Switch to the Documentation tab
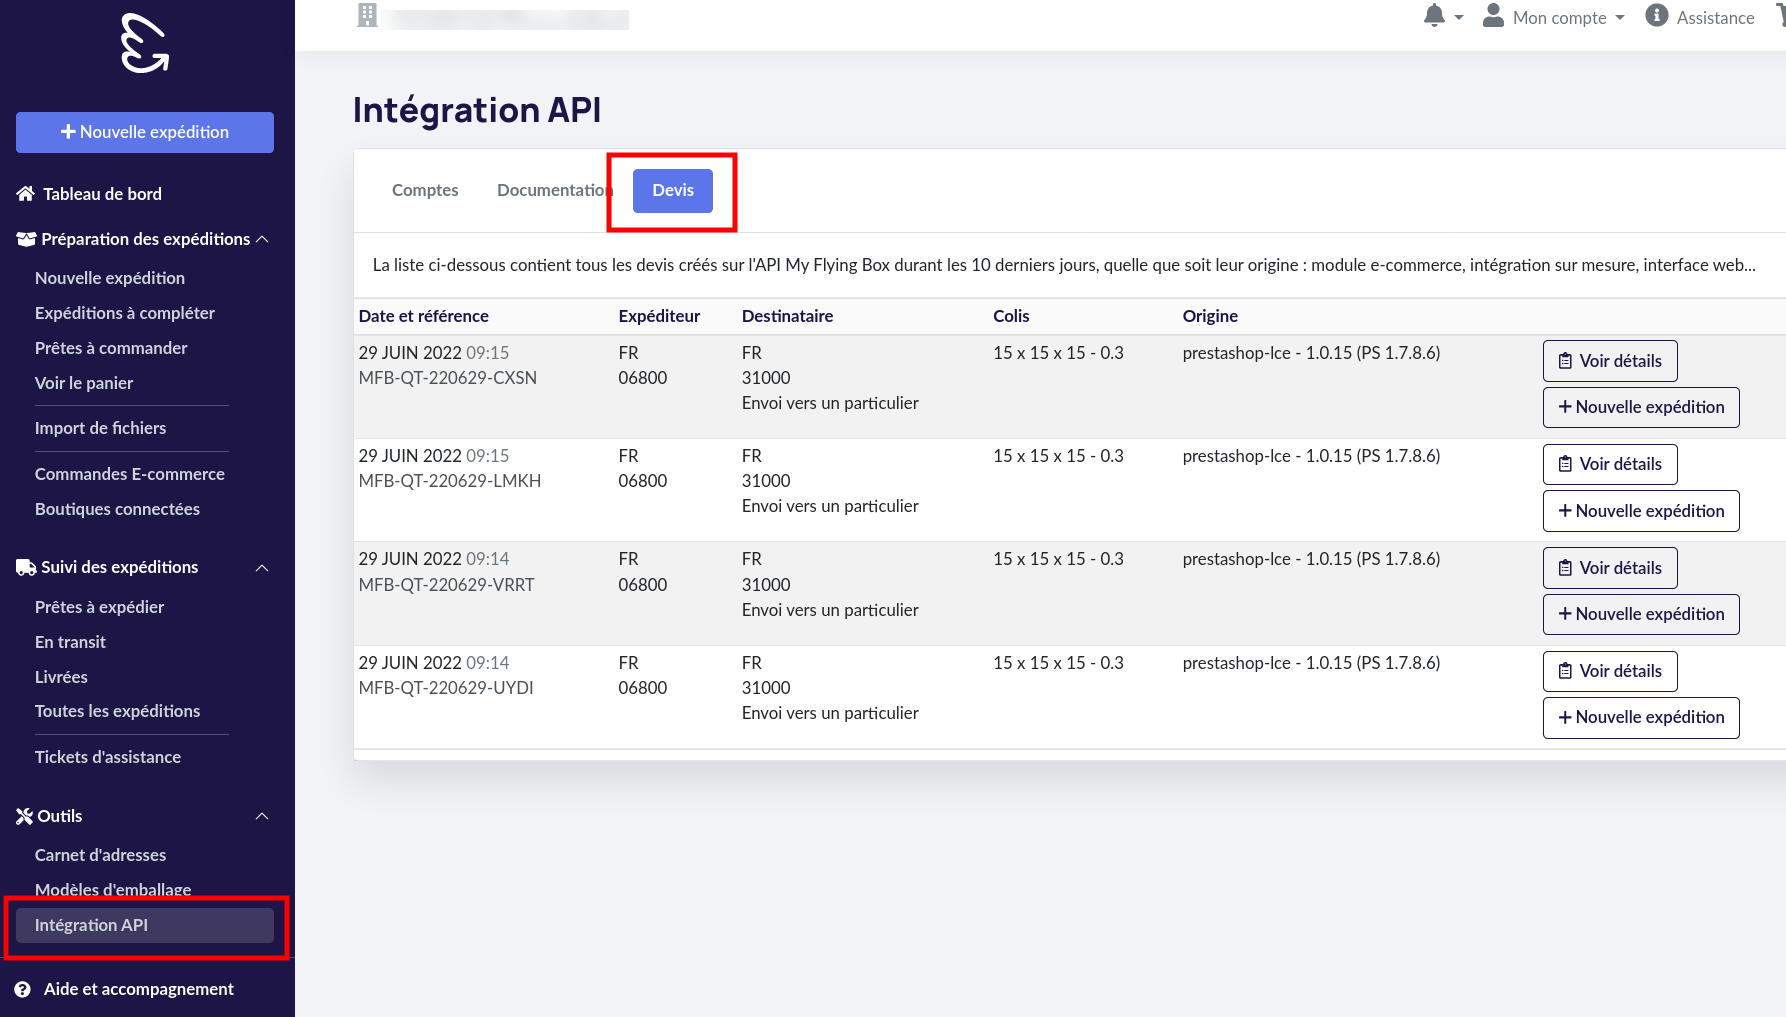The image size is (1786, 1017). (554, 190)
